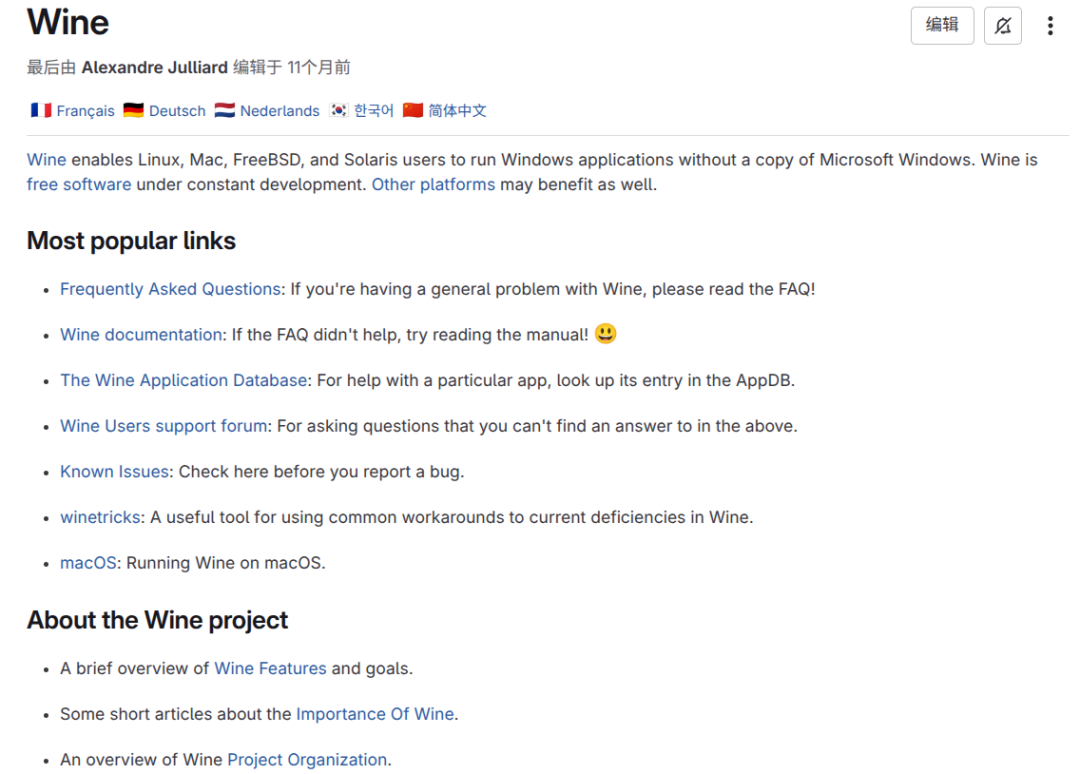1080x774 pixels.
Task: Open the Known Issues link
Action: [114, 472]
